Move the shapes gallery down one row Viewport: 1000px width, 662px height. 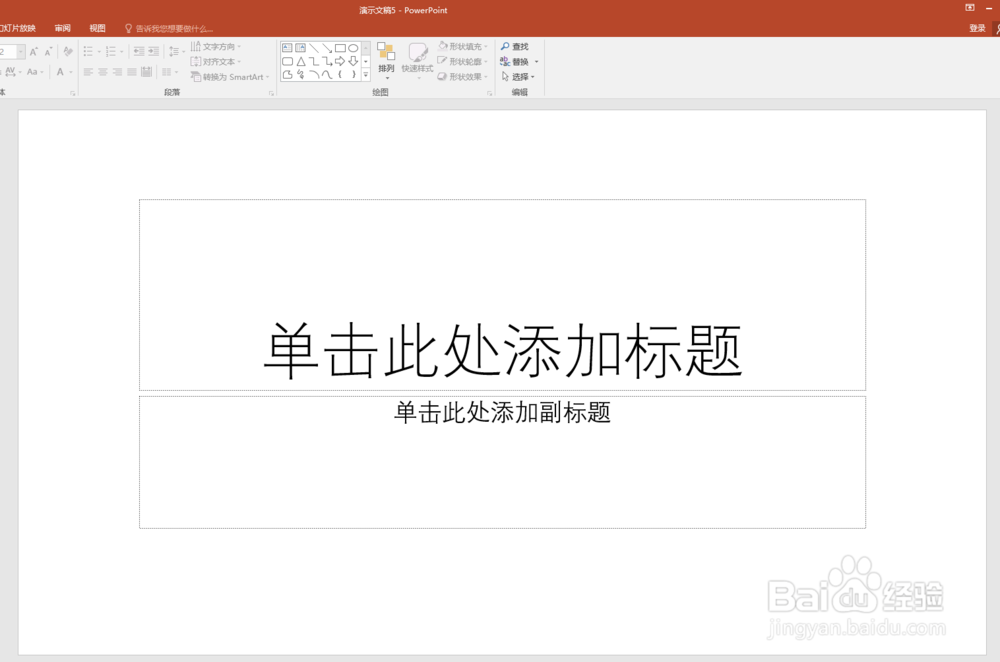pyautogui.click(x=365, y=61)
